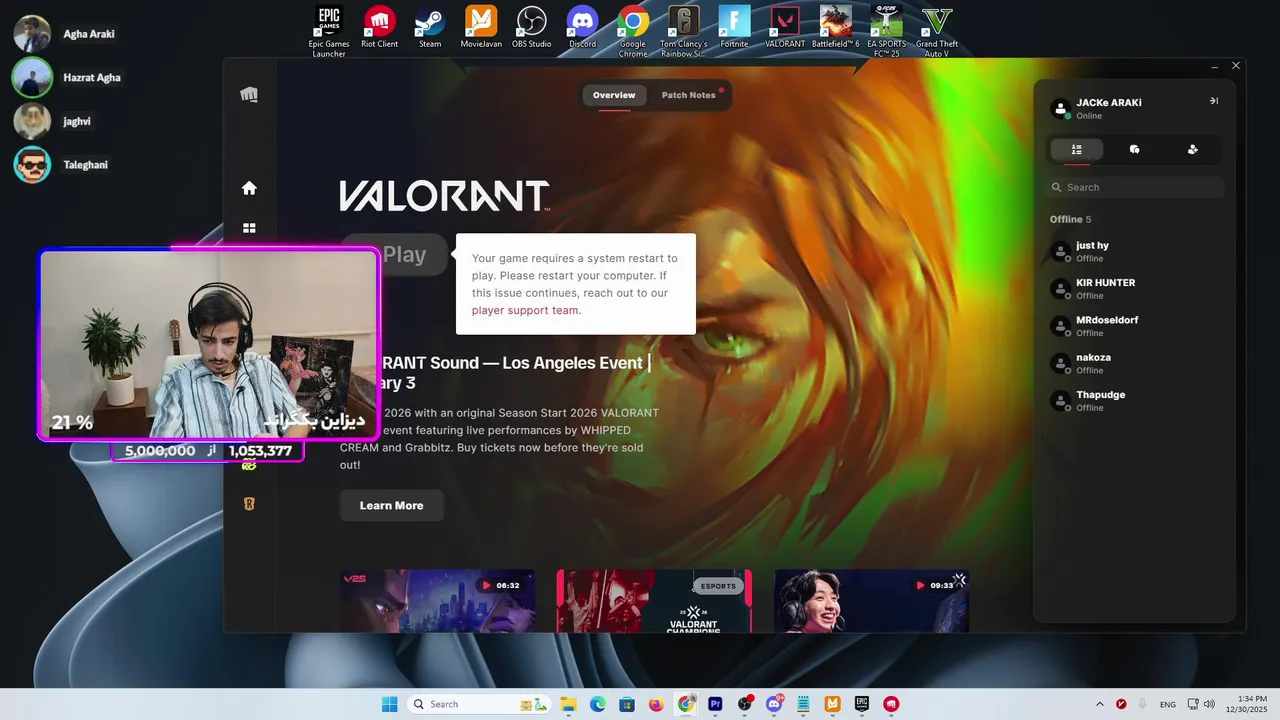Show hidden system tray icons
The width and height of the screenshot is (1280, 720).
1100,704
